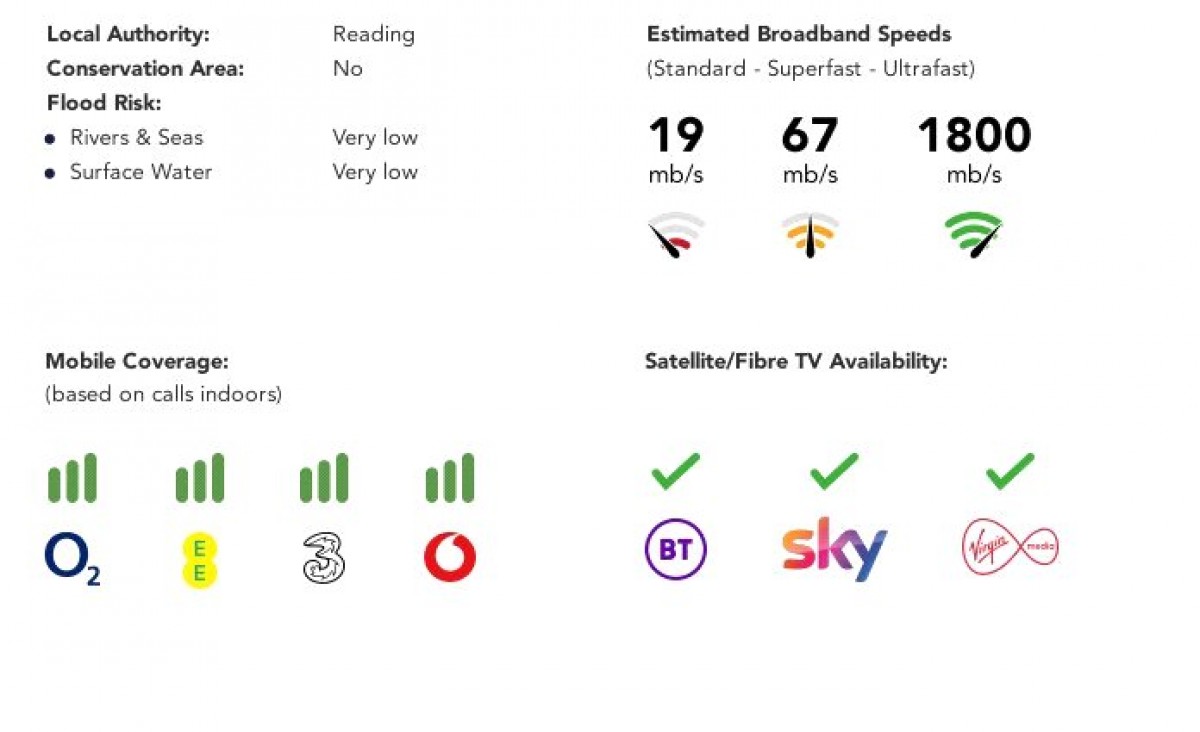
Task: Click the BT logo
Action: point(676,550)
